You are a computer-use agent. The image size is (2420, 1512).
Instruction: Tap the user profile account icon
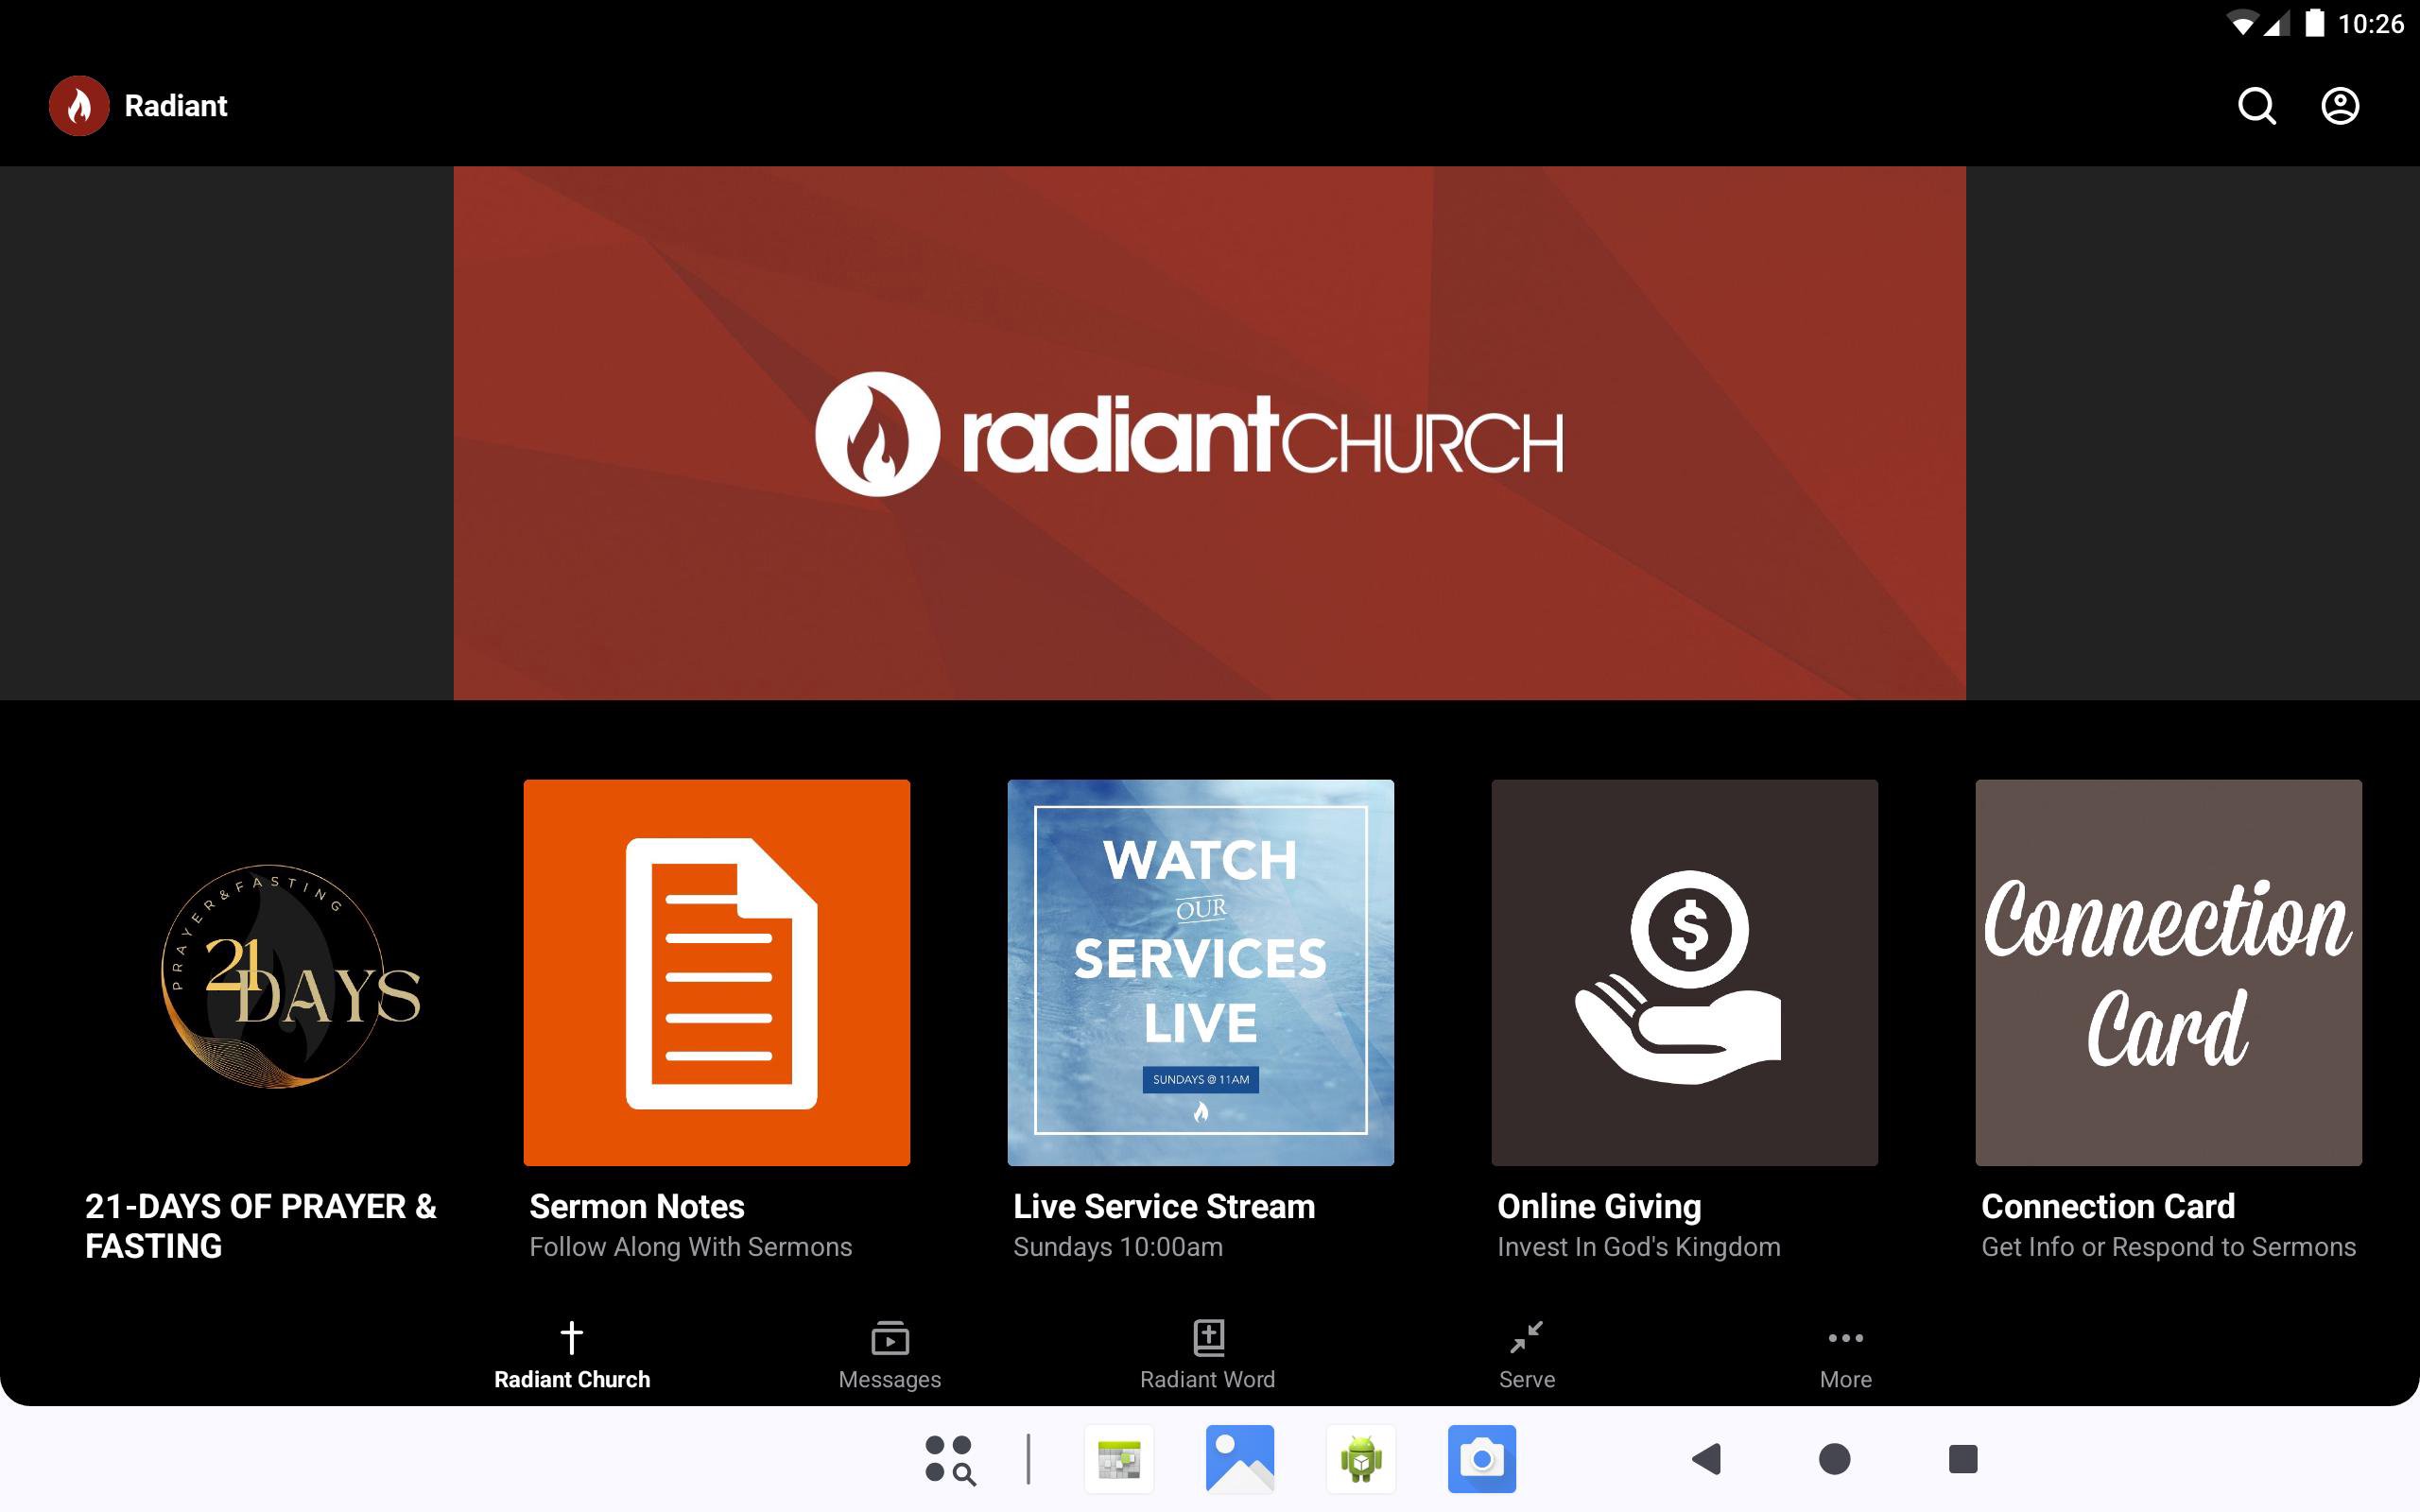pyautogui.click(x=2339, y=105)
